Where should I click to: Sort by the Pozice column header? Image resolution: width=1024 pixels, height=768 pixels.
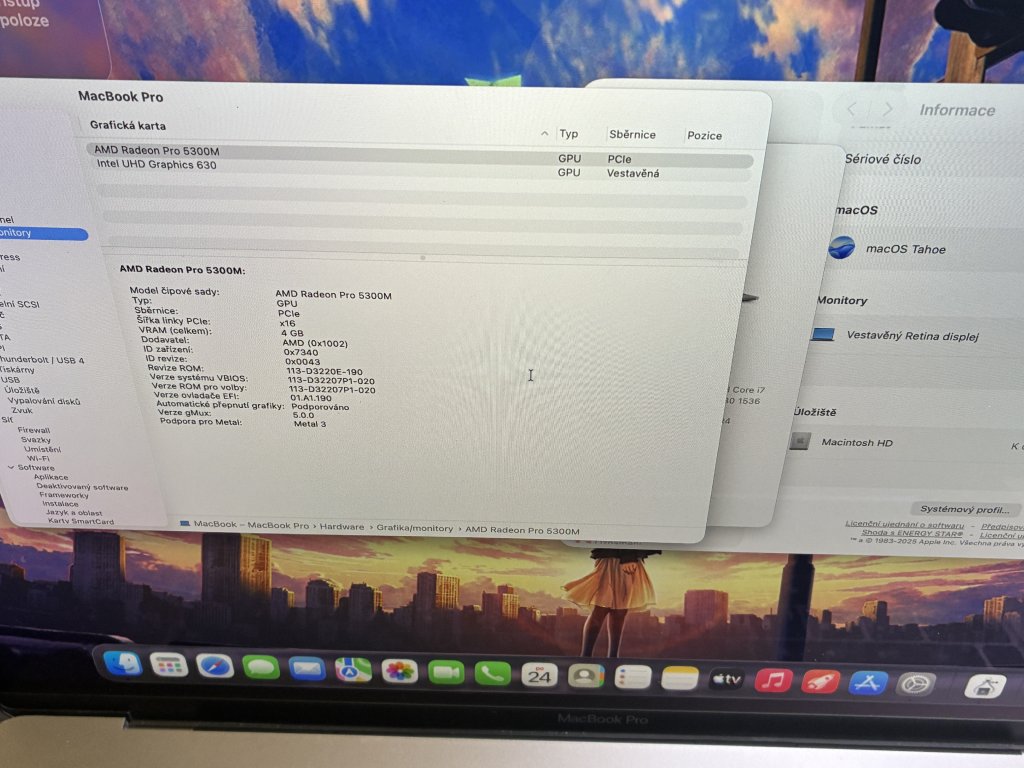click(704, 136)
